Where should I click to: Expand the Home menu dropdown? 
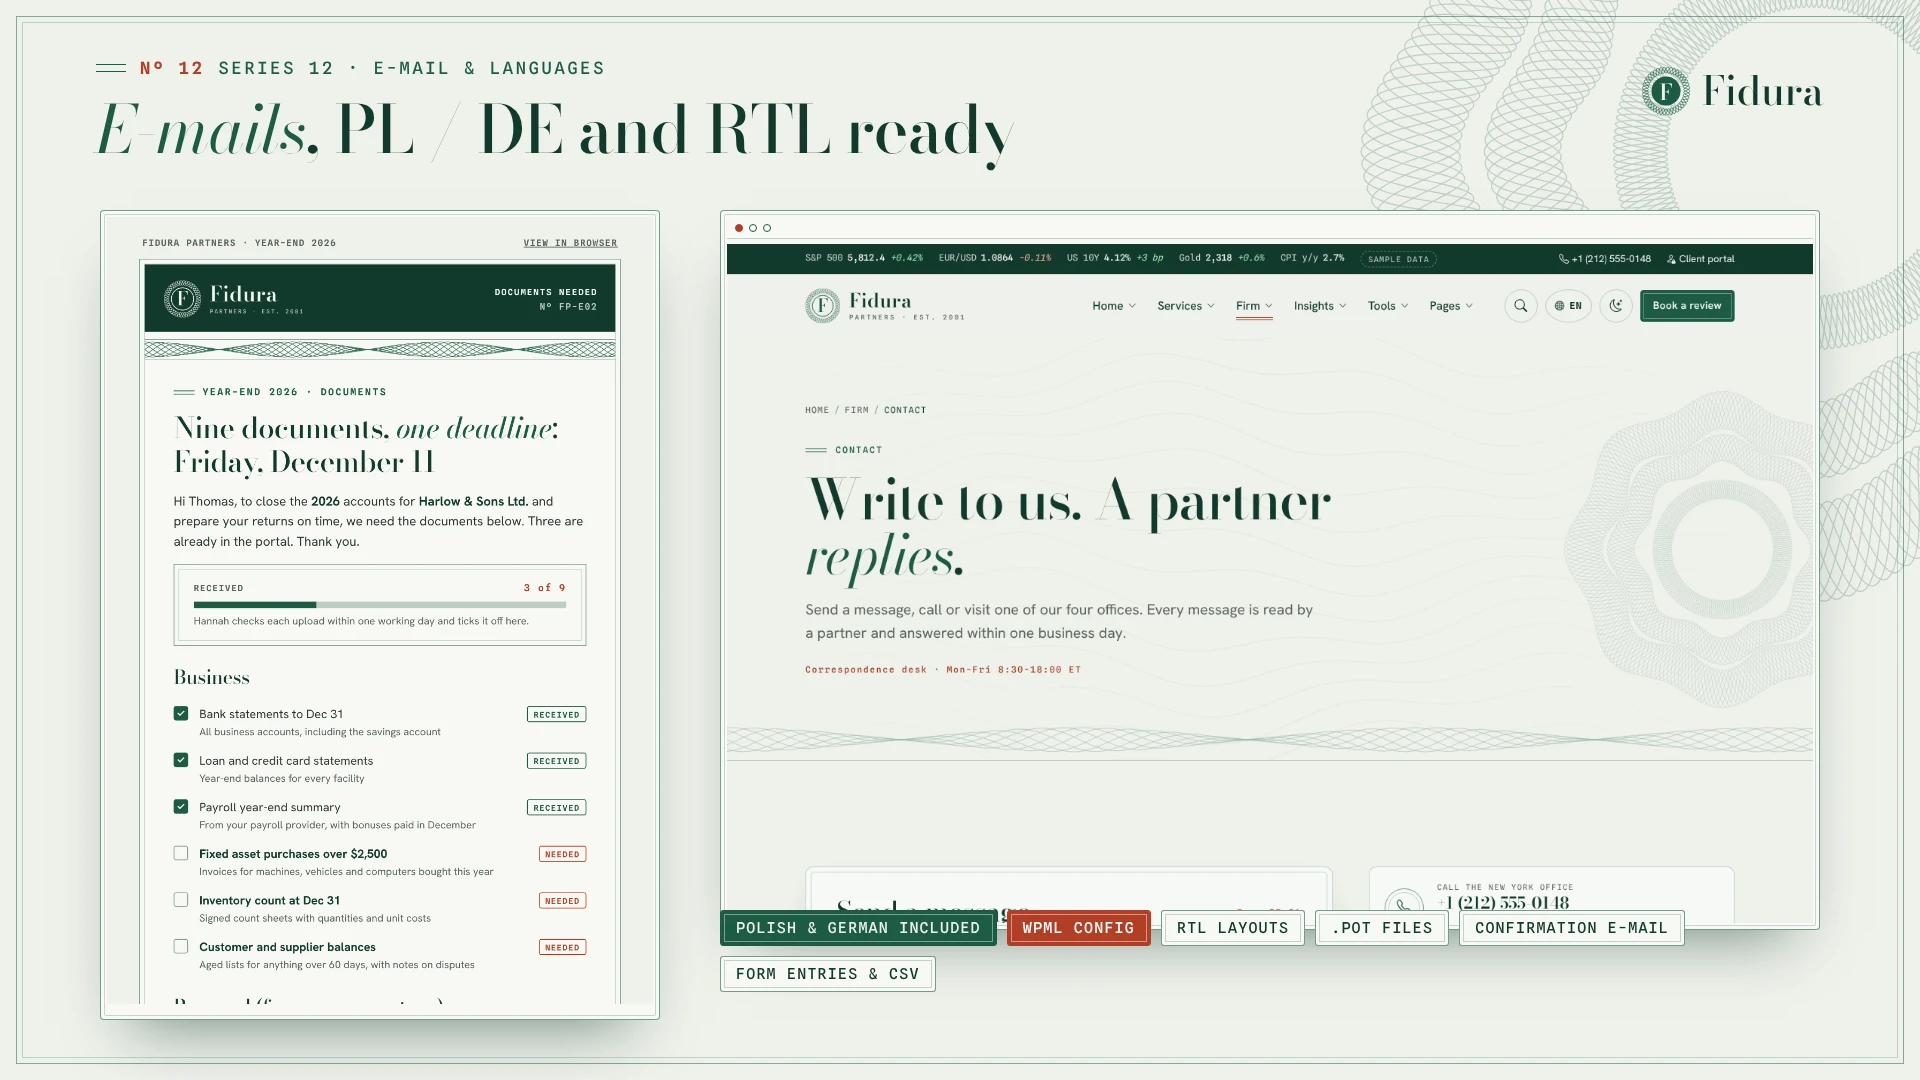1114,306
